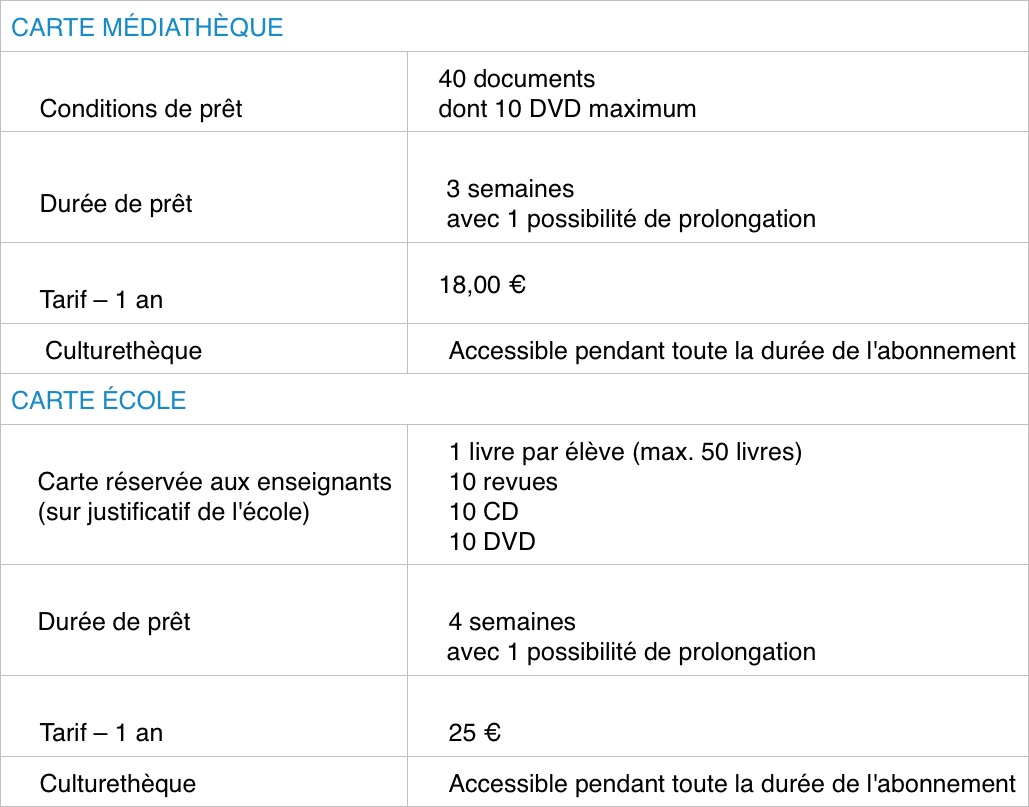Click the CARTE ÉCOLE heading

click(x=98, y=400)
